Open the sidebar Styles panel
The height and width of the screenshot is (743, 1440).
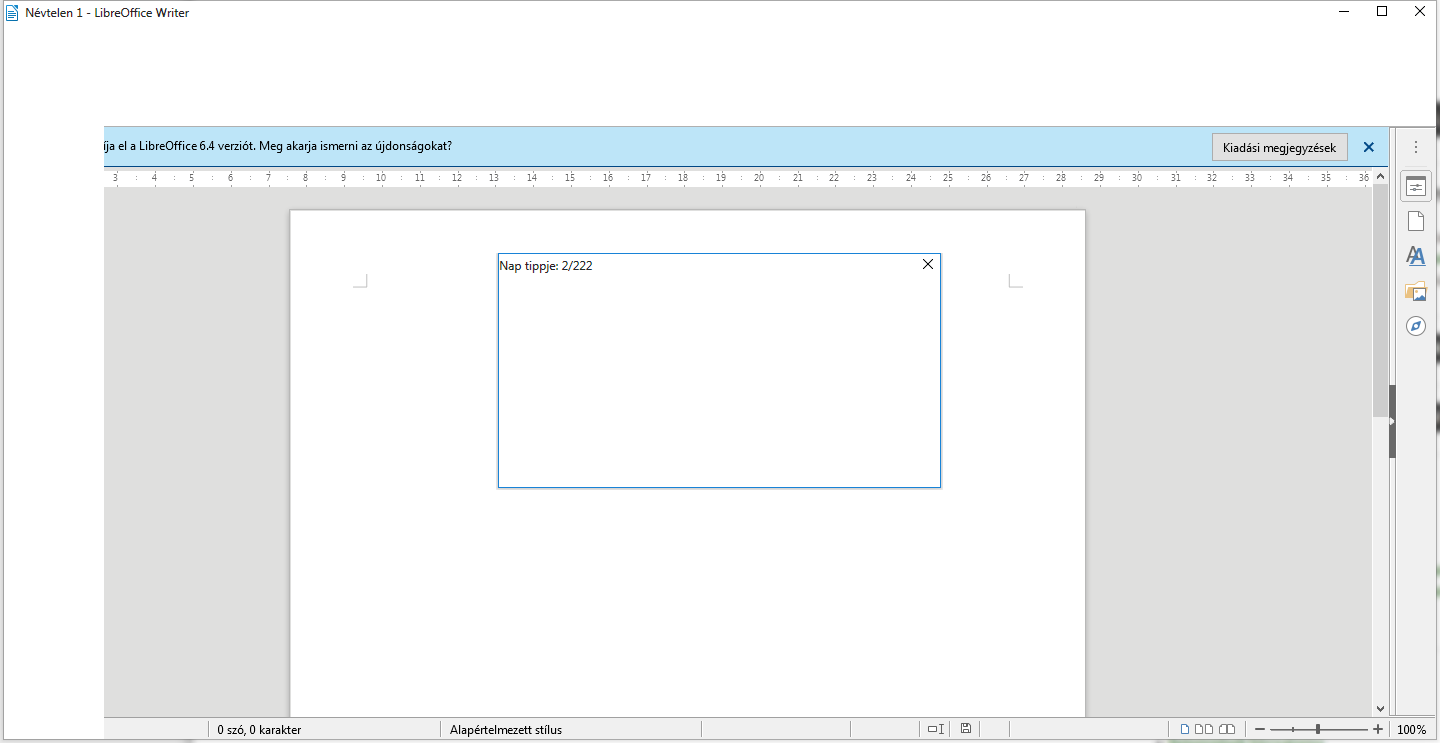1415,256
